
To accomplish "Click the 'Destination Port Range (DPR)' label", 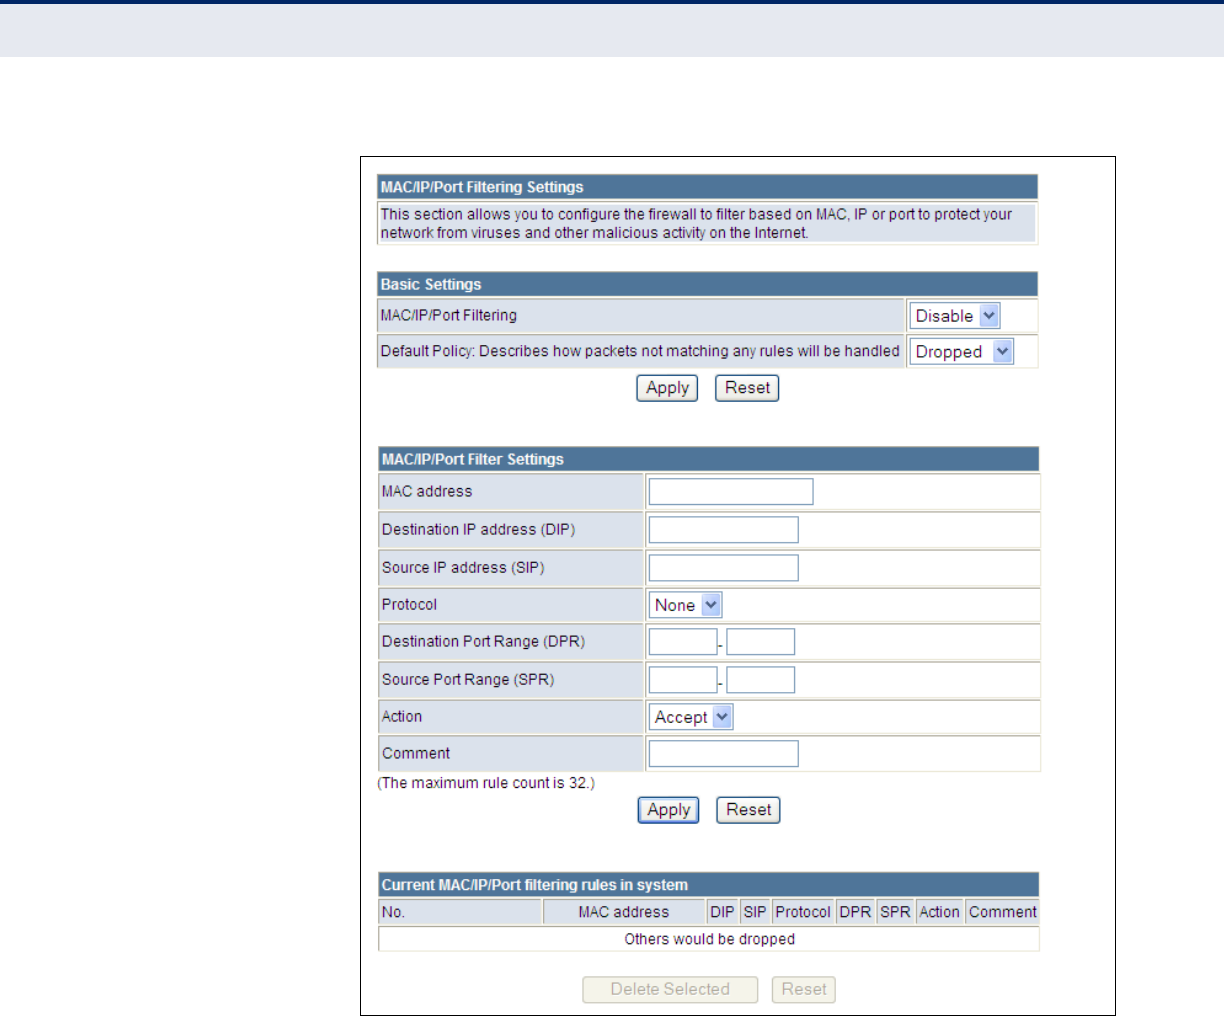I will 483,642.
